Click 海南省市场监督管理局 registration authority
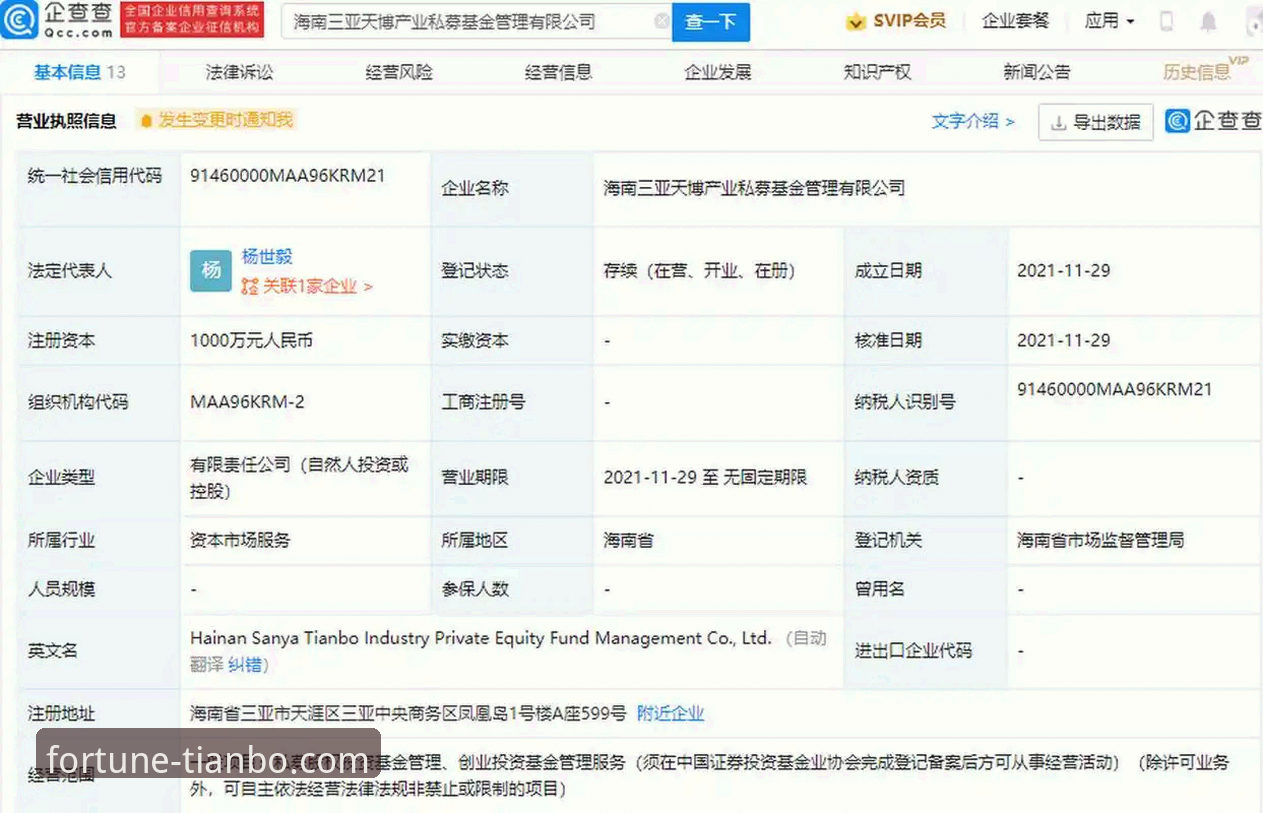Screen dimensions: 1263x813 1100,541
